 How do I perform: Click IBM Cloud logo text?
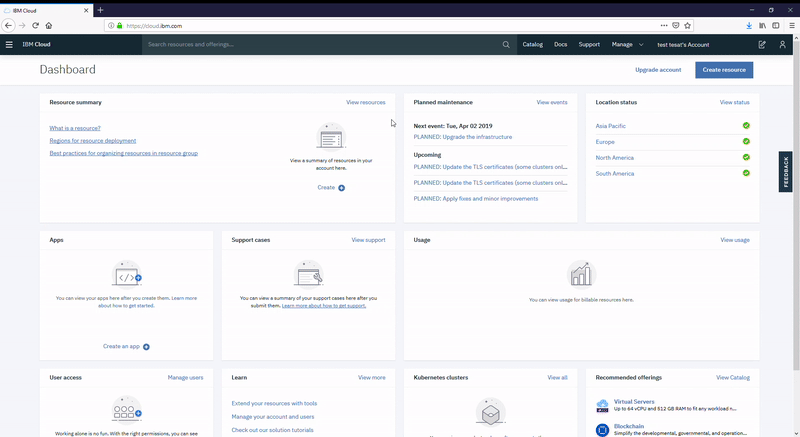click(36, 44)
